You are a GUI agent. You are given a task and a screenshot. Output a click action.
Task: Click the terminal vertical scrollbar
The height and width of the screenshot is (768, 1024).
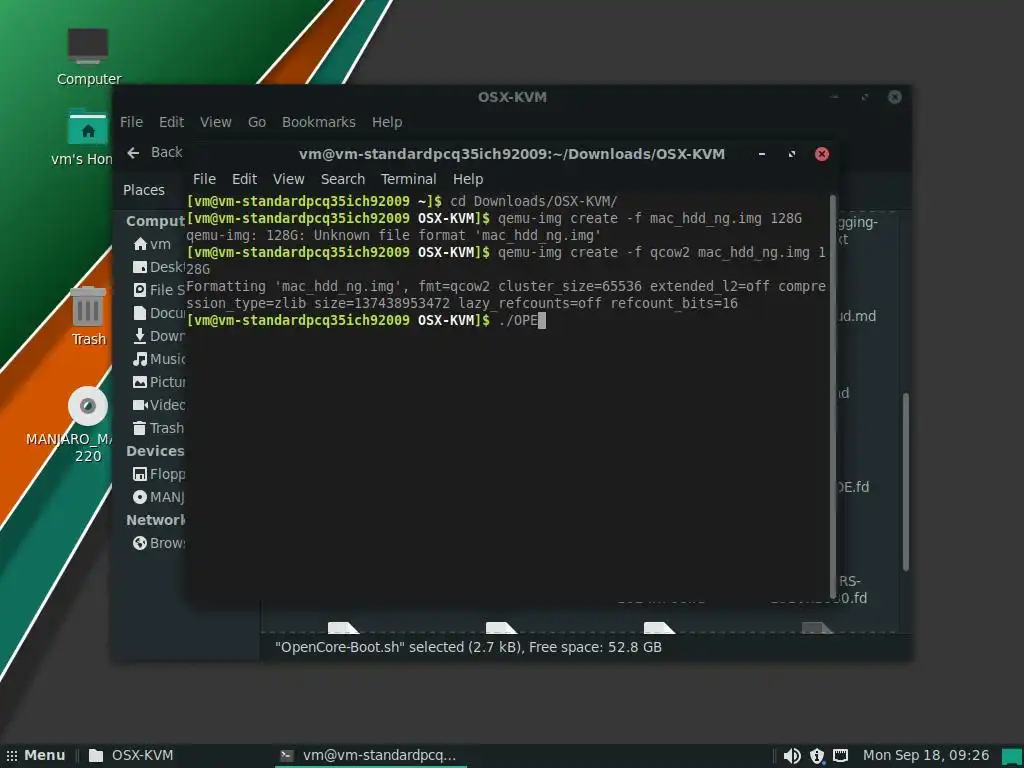pos(833,395)
